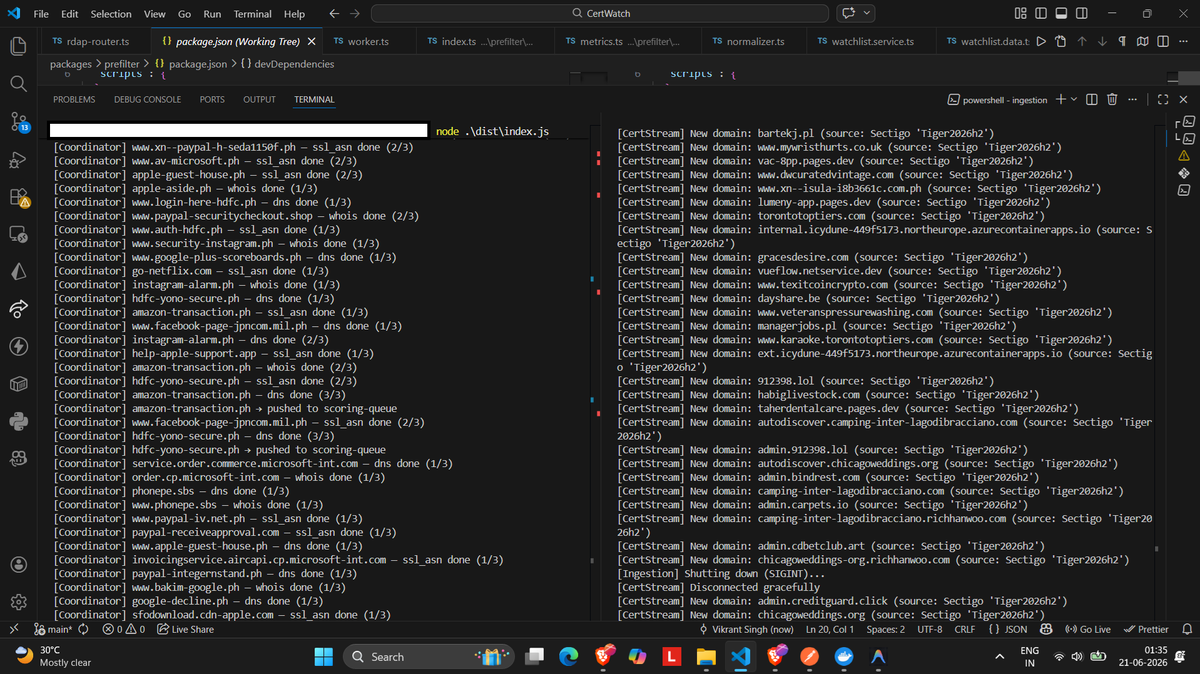Open the Help menu
The image size is (1200, 674).
294,14
